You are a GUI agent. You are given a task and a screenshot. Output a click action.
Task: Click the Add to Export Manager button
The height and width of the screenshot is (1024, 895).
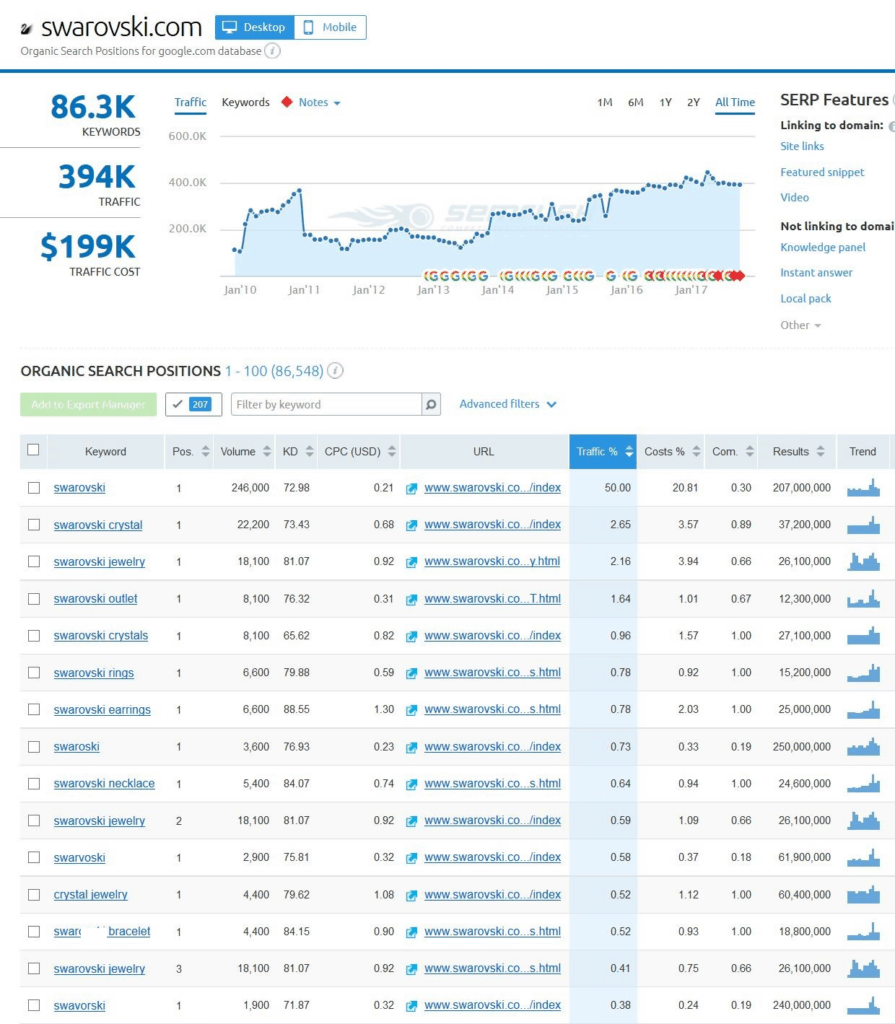[x=88, y=404]
